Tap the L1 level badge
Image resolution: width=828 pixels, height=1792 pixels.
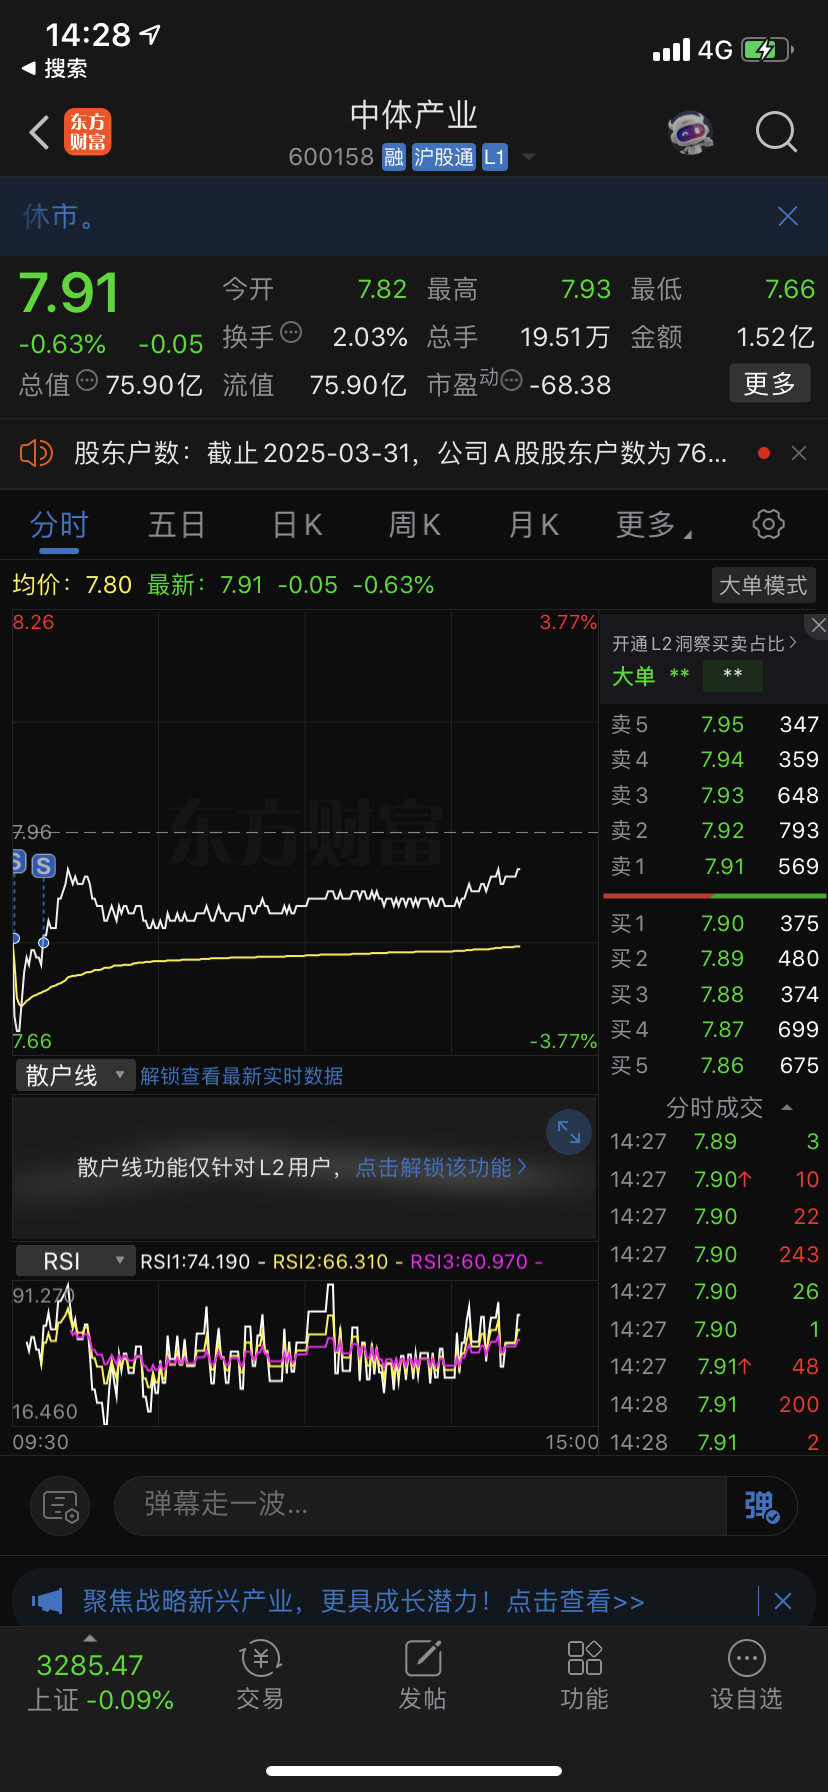tap(495, 157)
